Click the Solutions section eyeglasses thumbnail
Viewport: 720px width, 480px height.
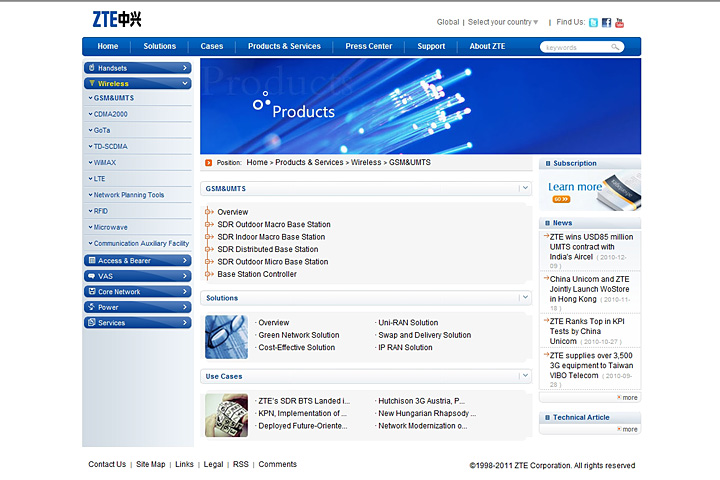point(226,336)
